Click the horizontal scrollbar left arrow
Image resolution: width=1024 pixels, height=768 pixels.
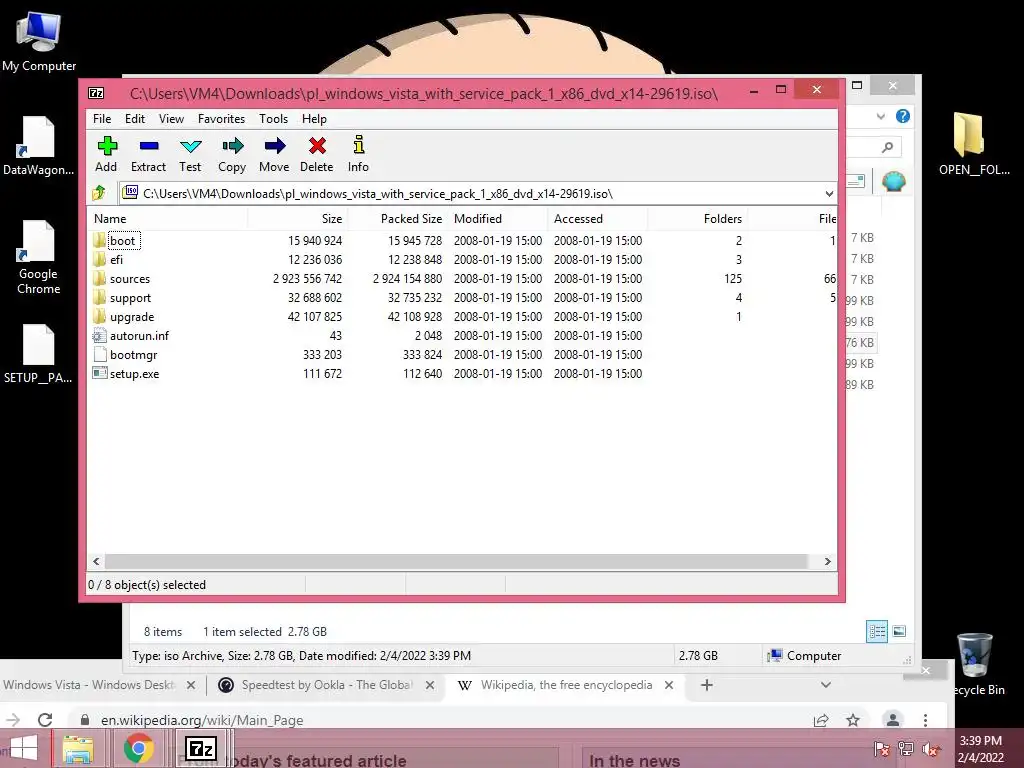pyautogui.click(x=96, y=562)
